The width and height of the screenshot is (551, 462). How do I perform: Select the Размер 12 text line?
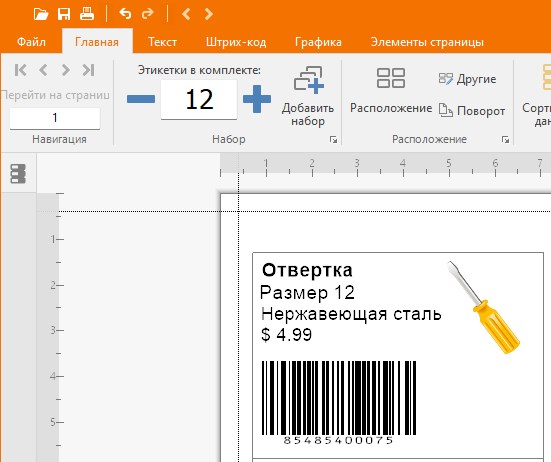(x=307, y=292)
